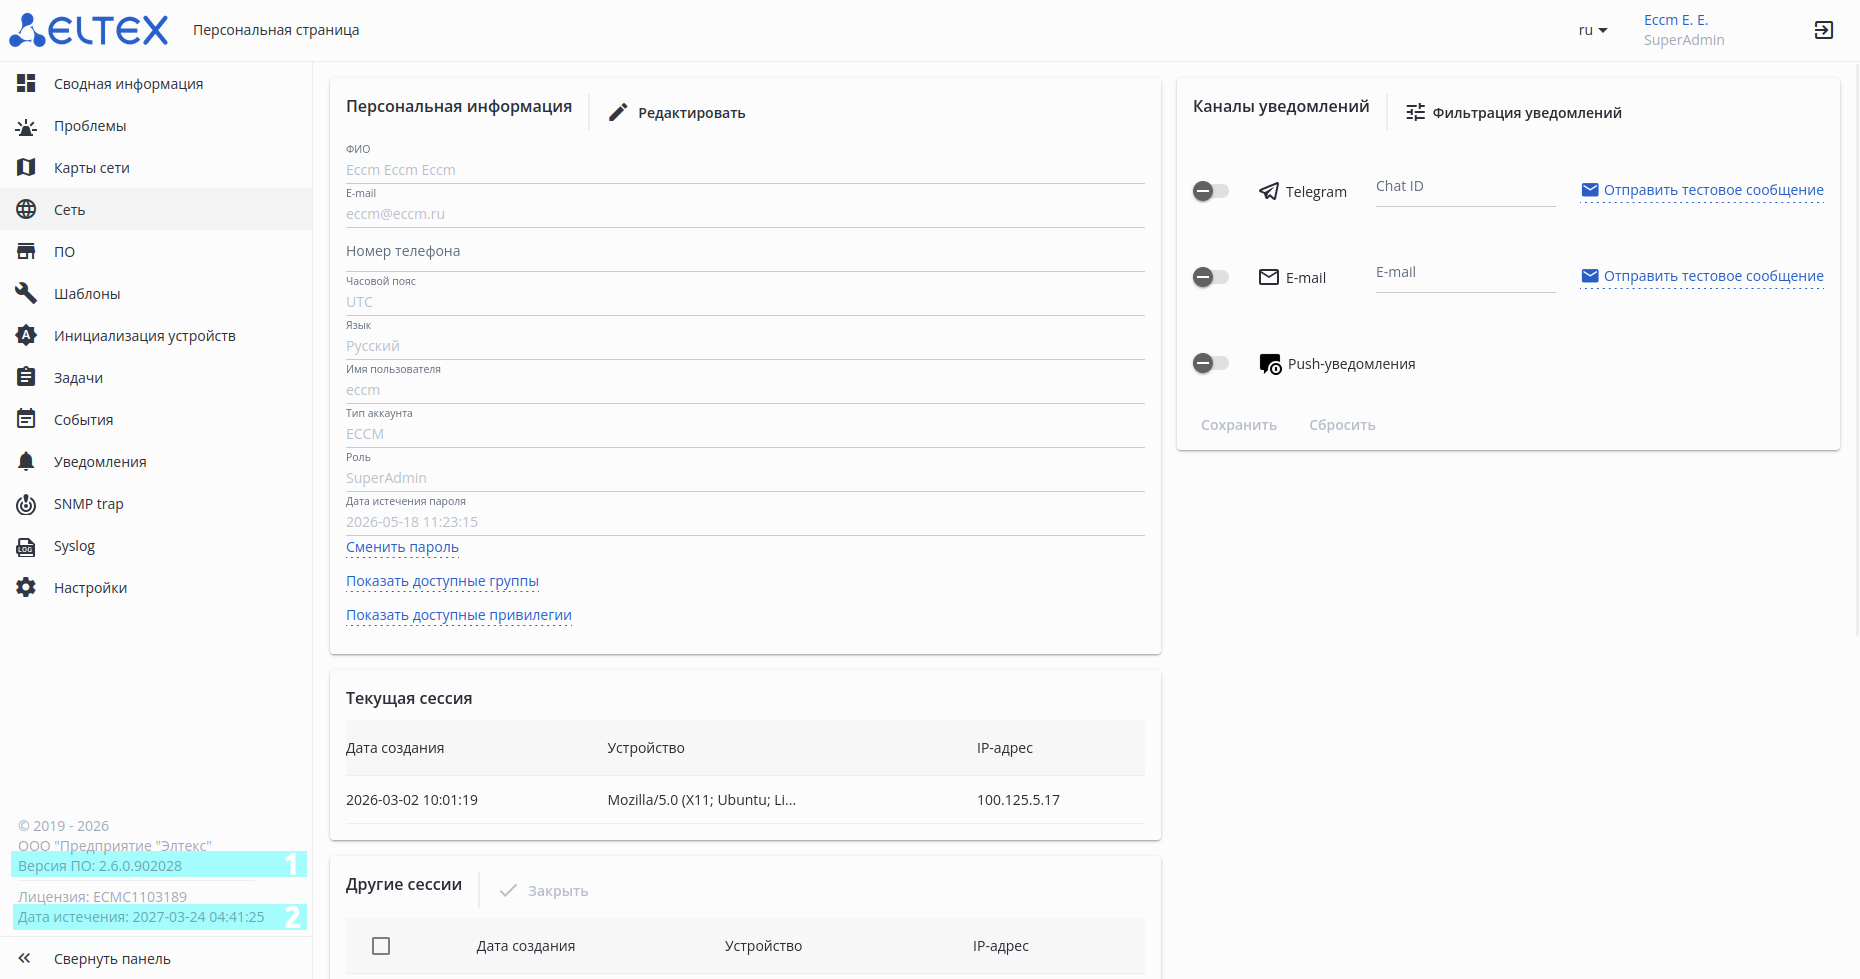
Task: Open Network maps via map icon
Action: click(x=26, y=168)
